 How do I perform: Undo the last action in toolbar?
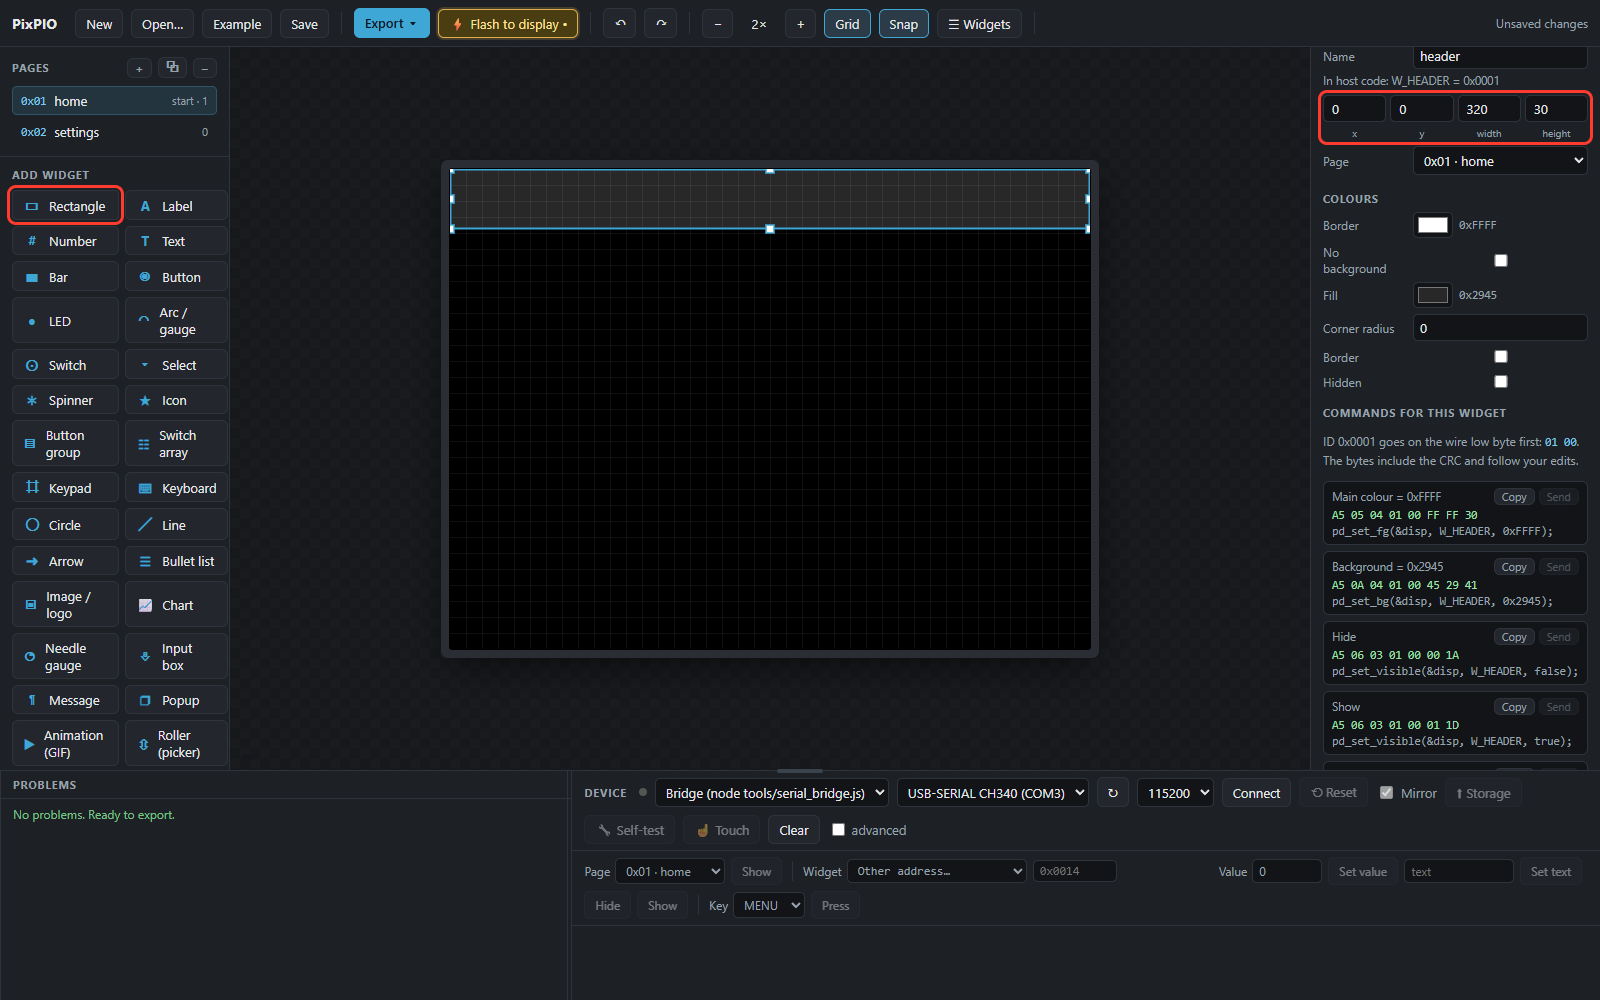pyautogui.click(x=620, y=24)
